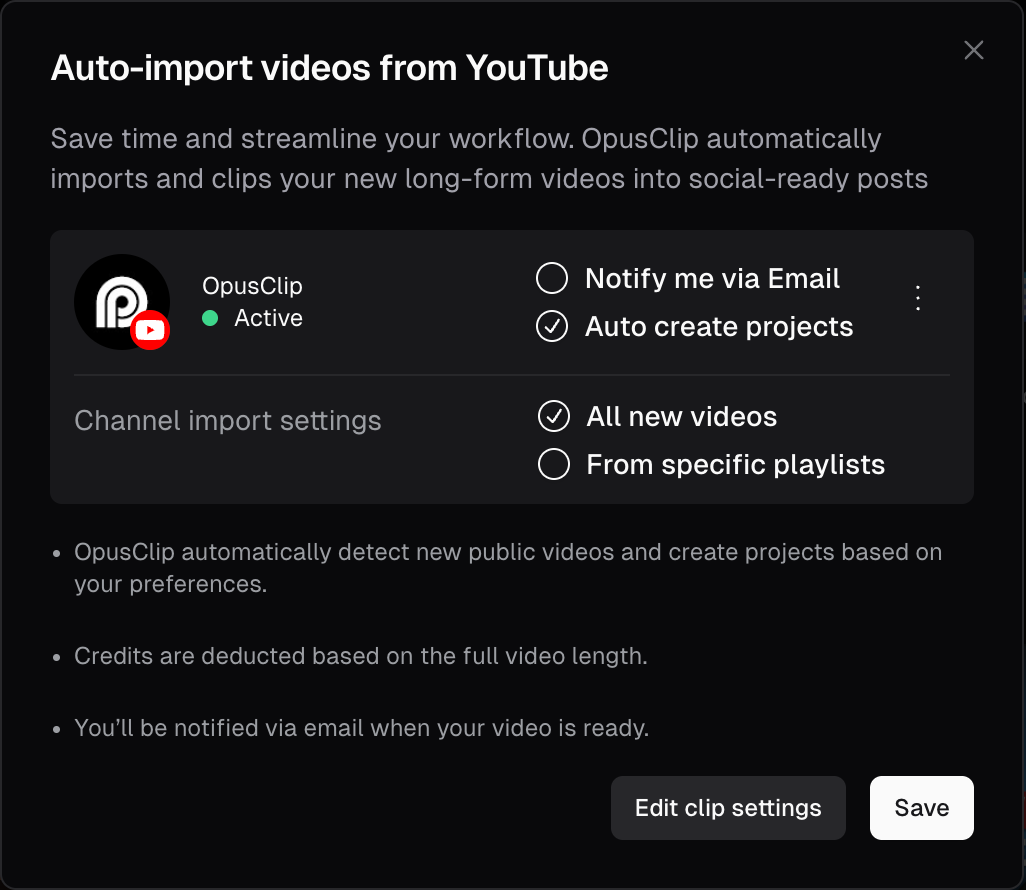The height and width of the screenshot is (890, 1026).
Task: Close the Auto-import dialog with the X
Action: [974, 50]
